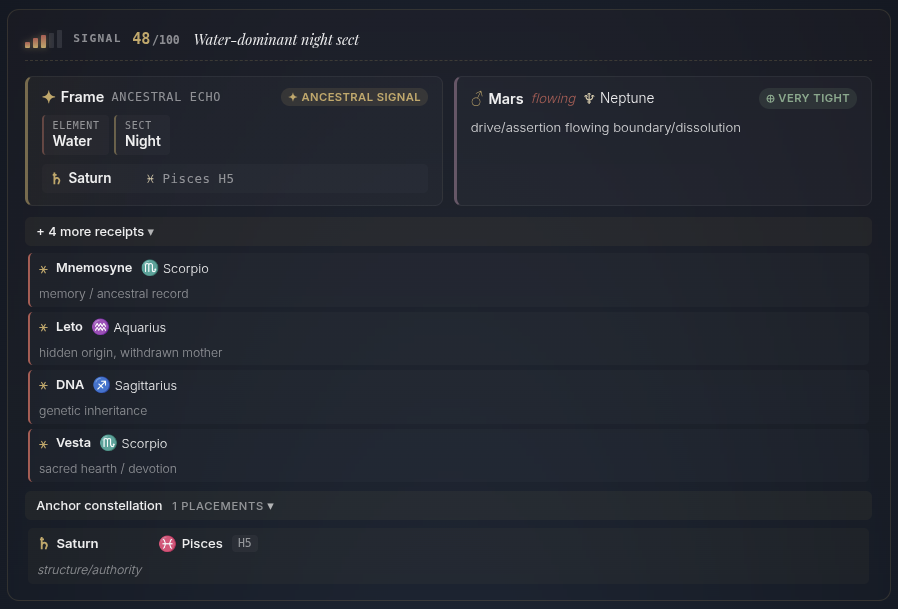Click the signal score 48/100
Image resolution: width=898 pixels, height=609 pixels.
pyautogui.click(x=156, y=39)
